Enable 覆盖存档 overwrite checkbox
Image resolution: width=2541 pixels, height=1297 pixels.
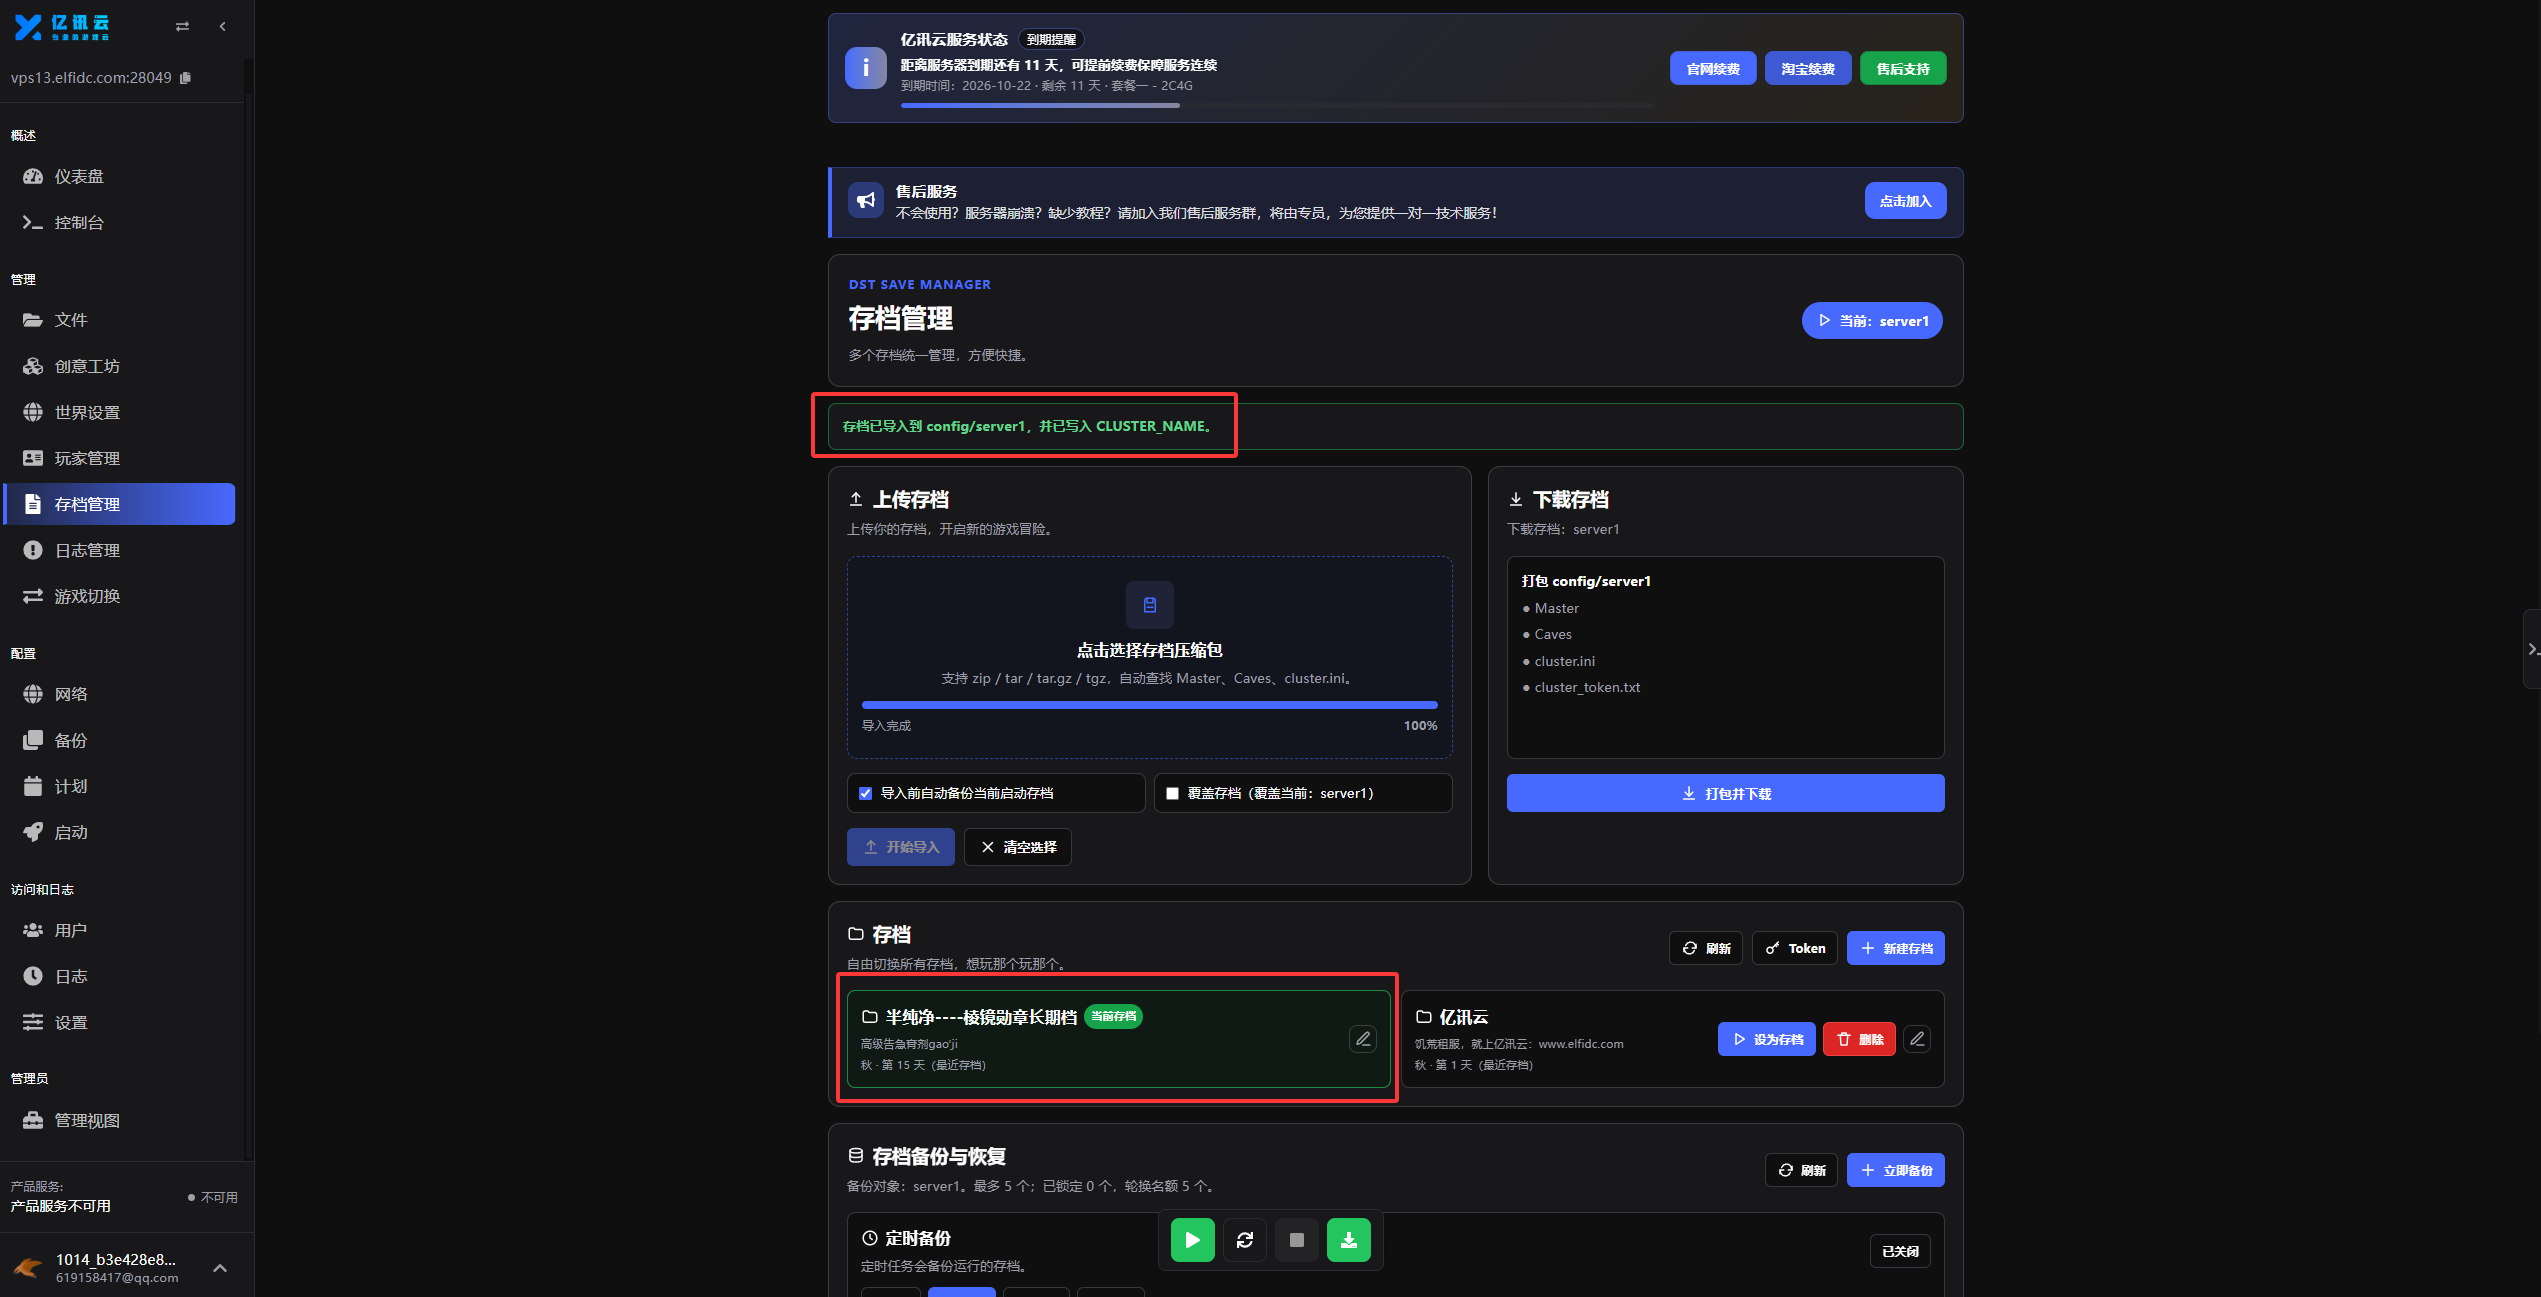(1173, 794)
